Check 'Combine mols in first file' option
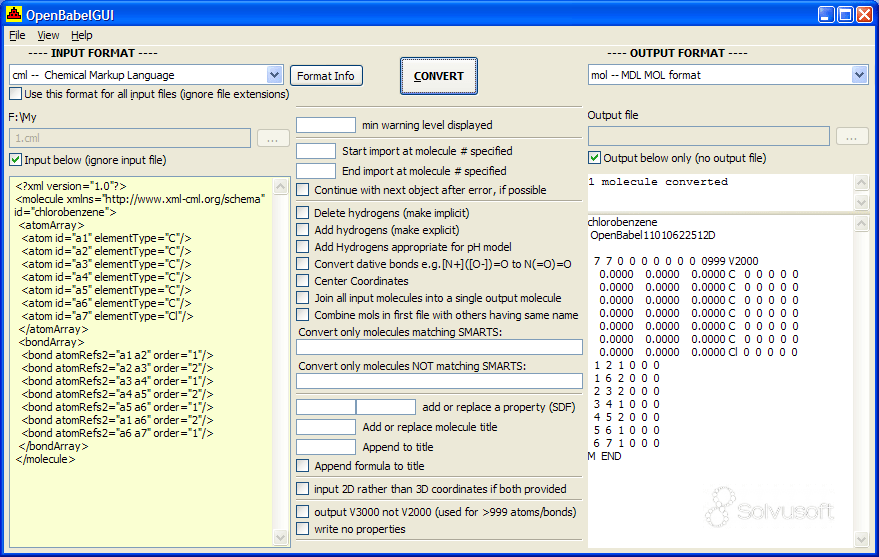The height and width of the screenshot is (557, 879). [x=303, y=315]
